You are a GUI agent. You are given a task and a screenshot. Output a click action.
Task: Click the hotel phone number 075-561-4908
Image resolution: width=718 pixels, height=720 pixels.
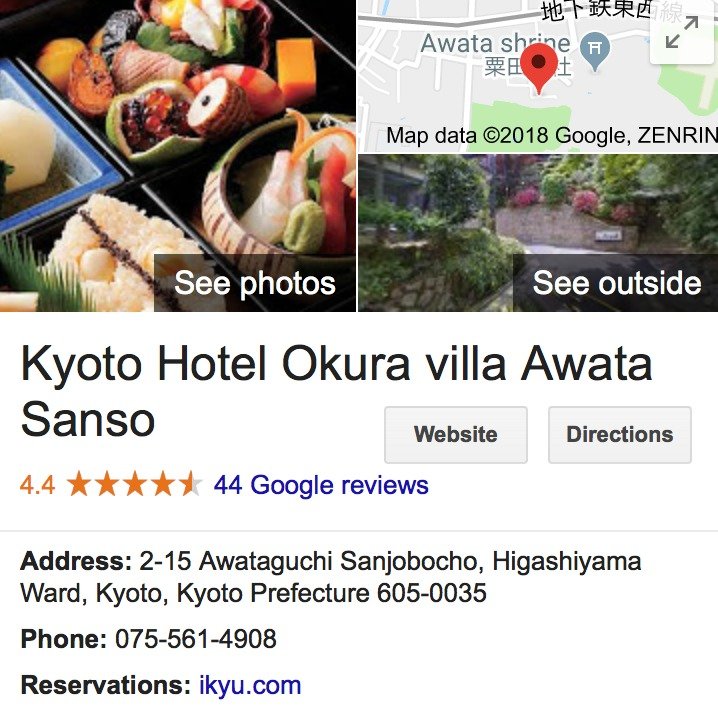196,639
